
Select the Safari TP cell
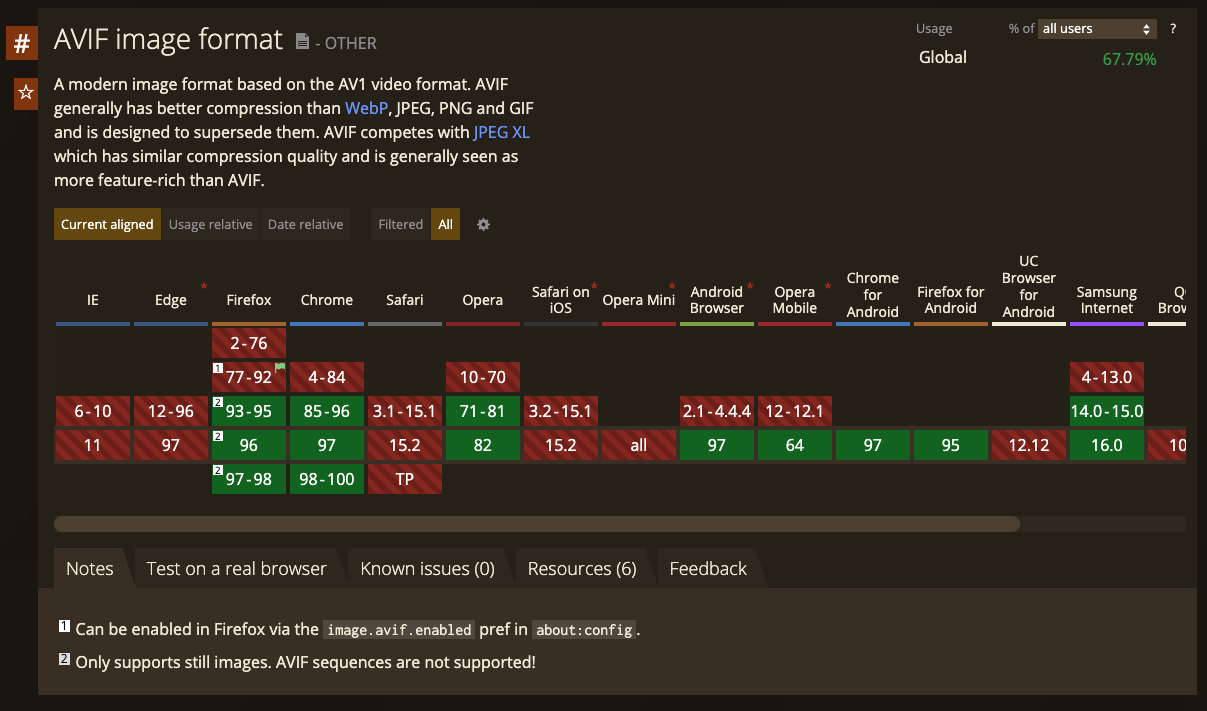pyautogui.click(x=405, y=479)
